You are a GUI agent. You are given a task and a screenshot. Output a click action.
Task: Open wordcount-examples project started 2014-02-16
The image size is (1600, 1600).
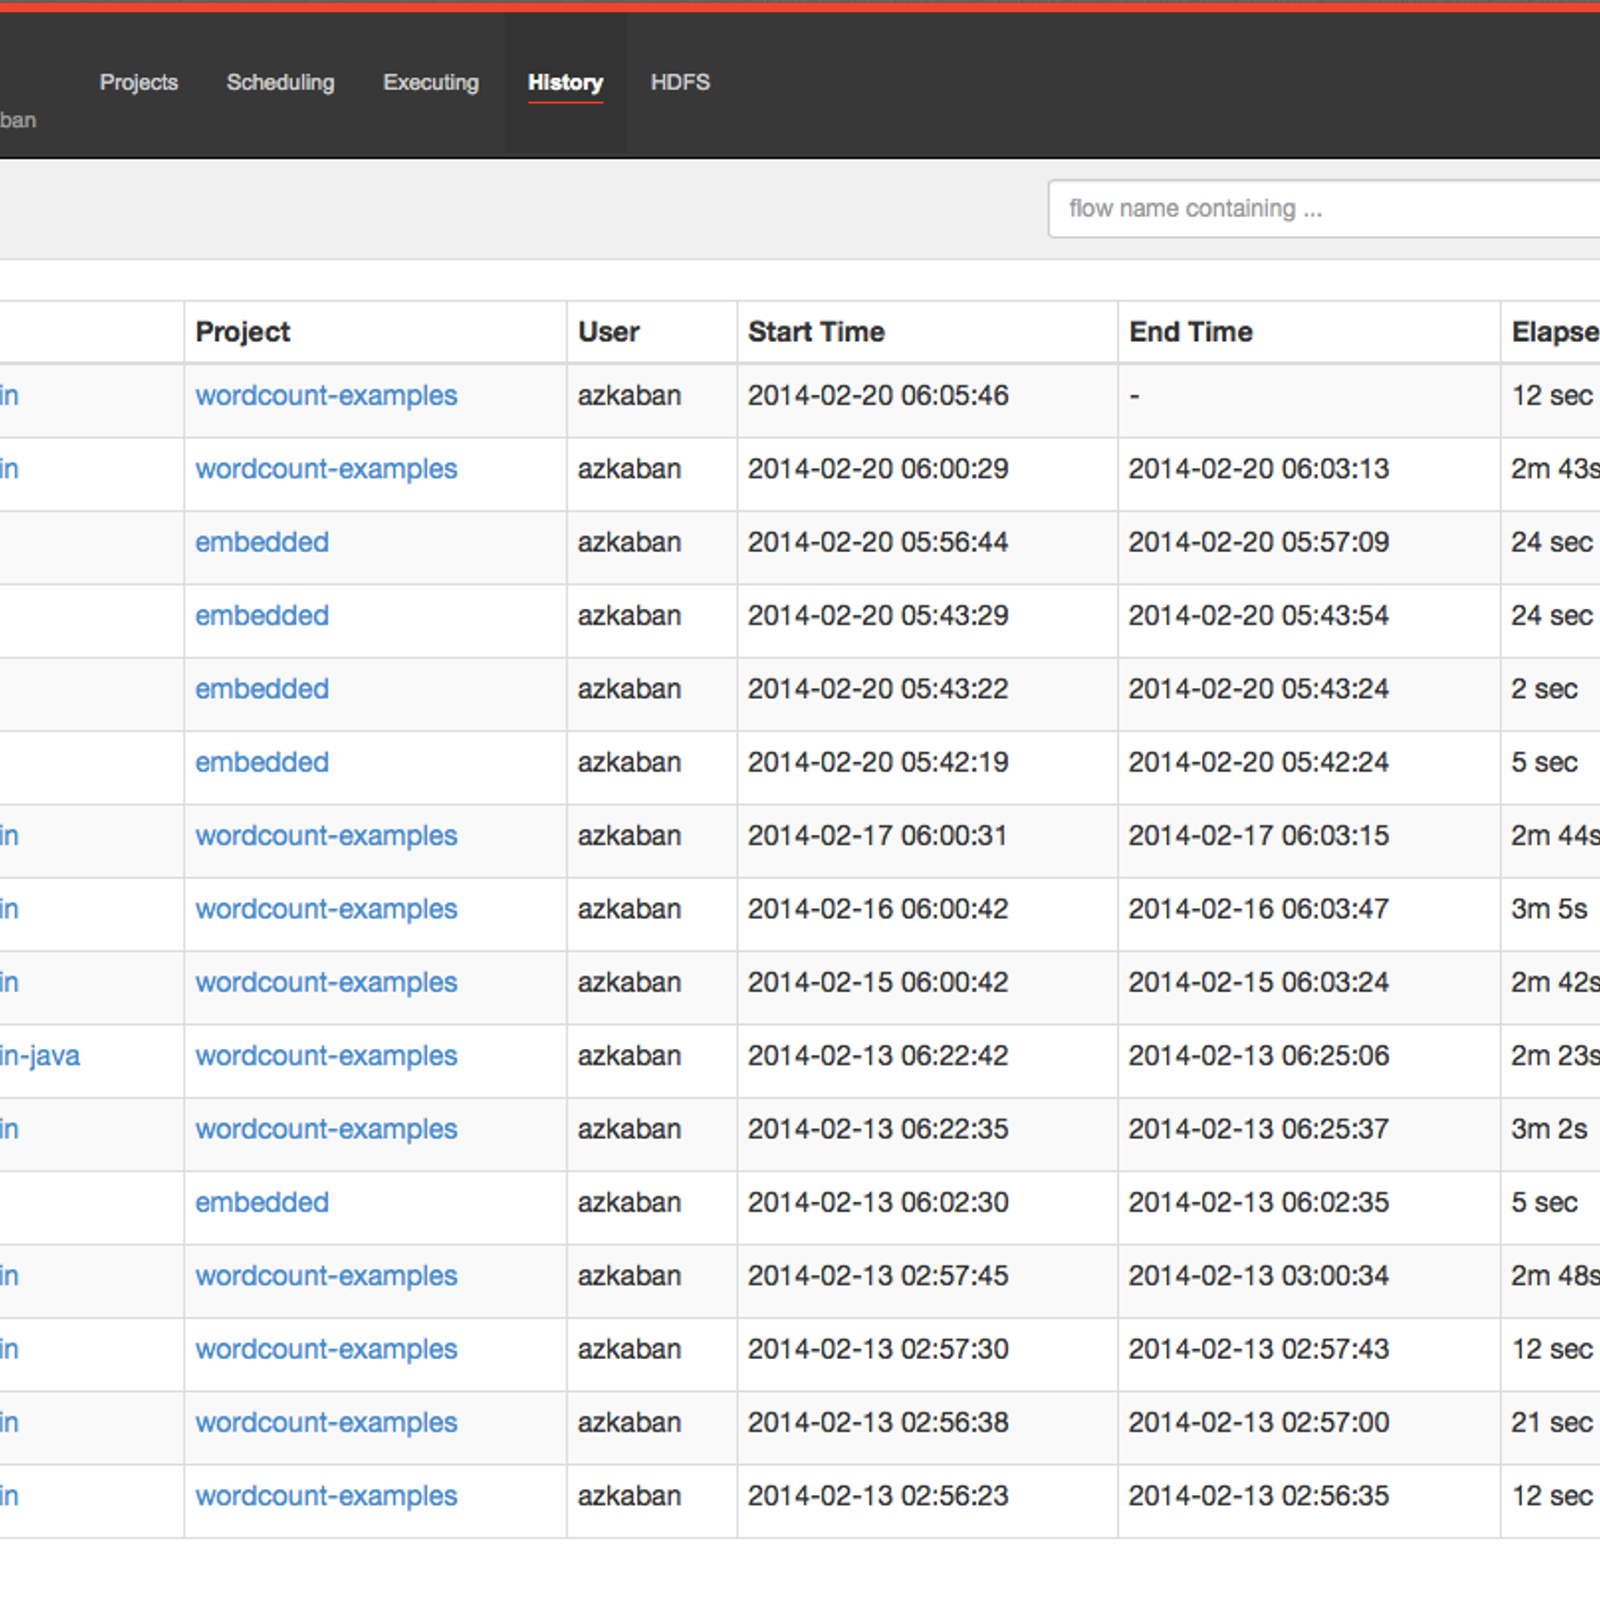pos(326,909)
